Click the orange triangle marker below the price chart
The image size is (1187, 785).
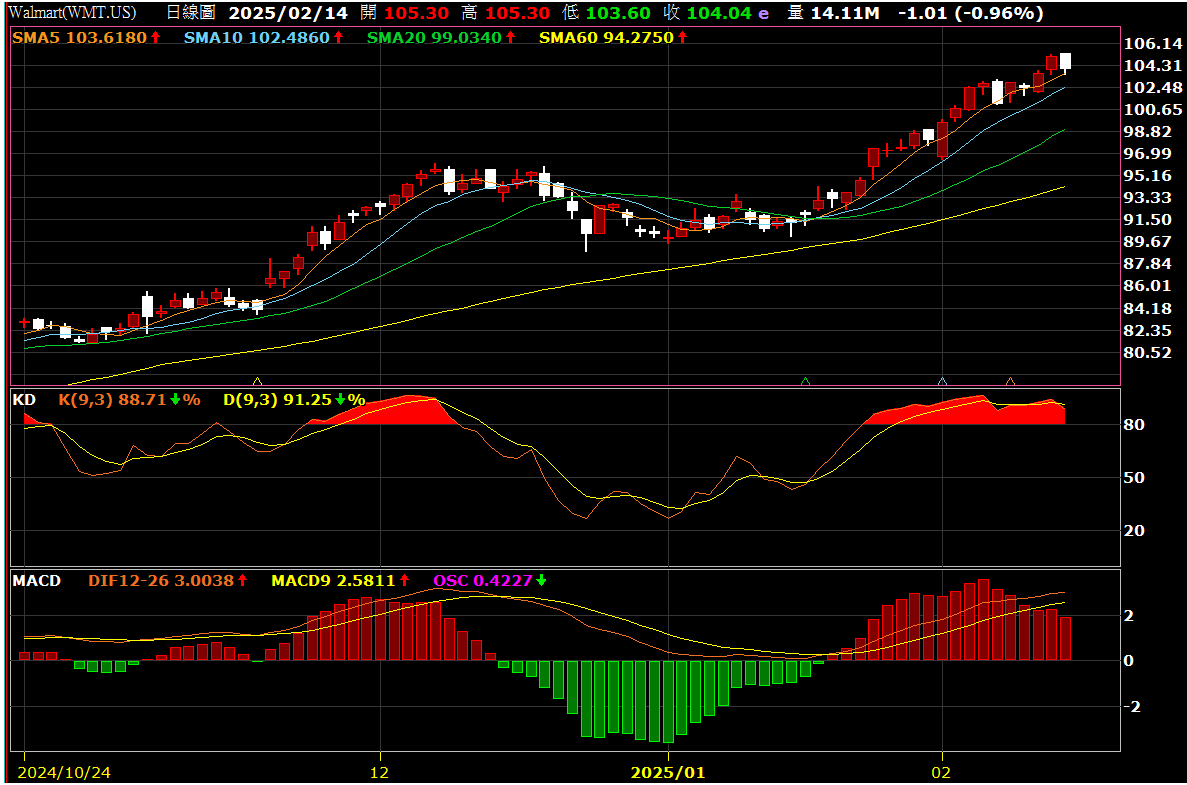[x=1010, y=381]
